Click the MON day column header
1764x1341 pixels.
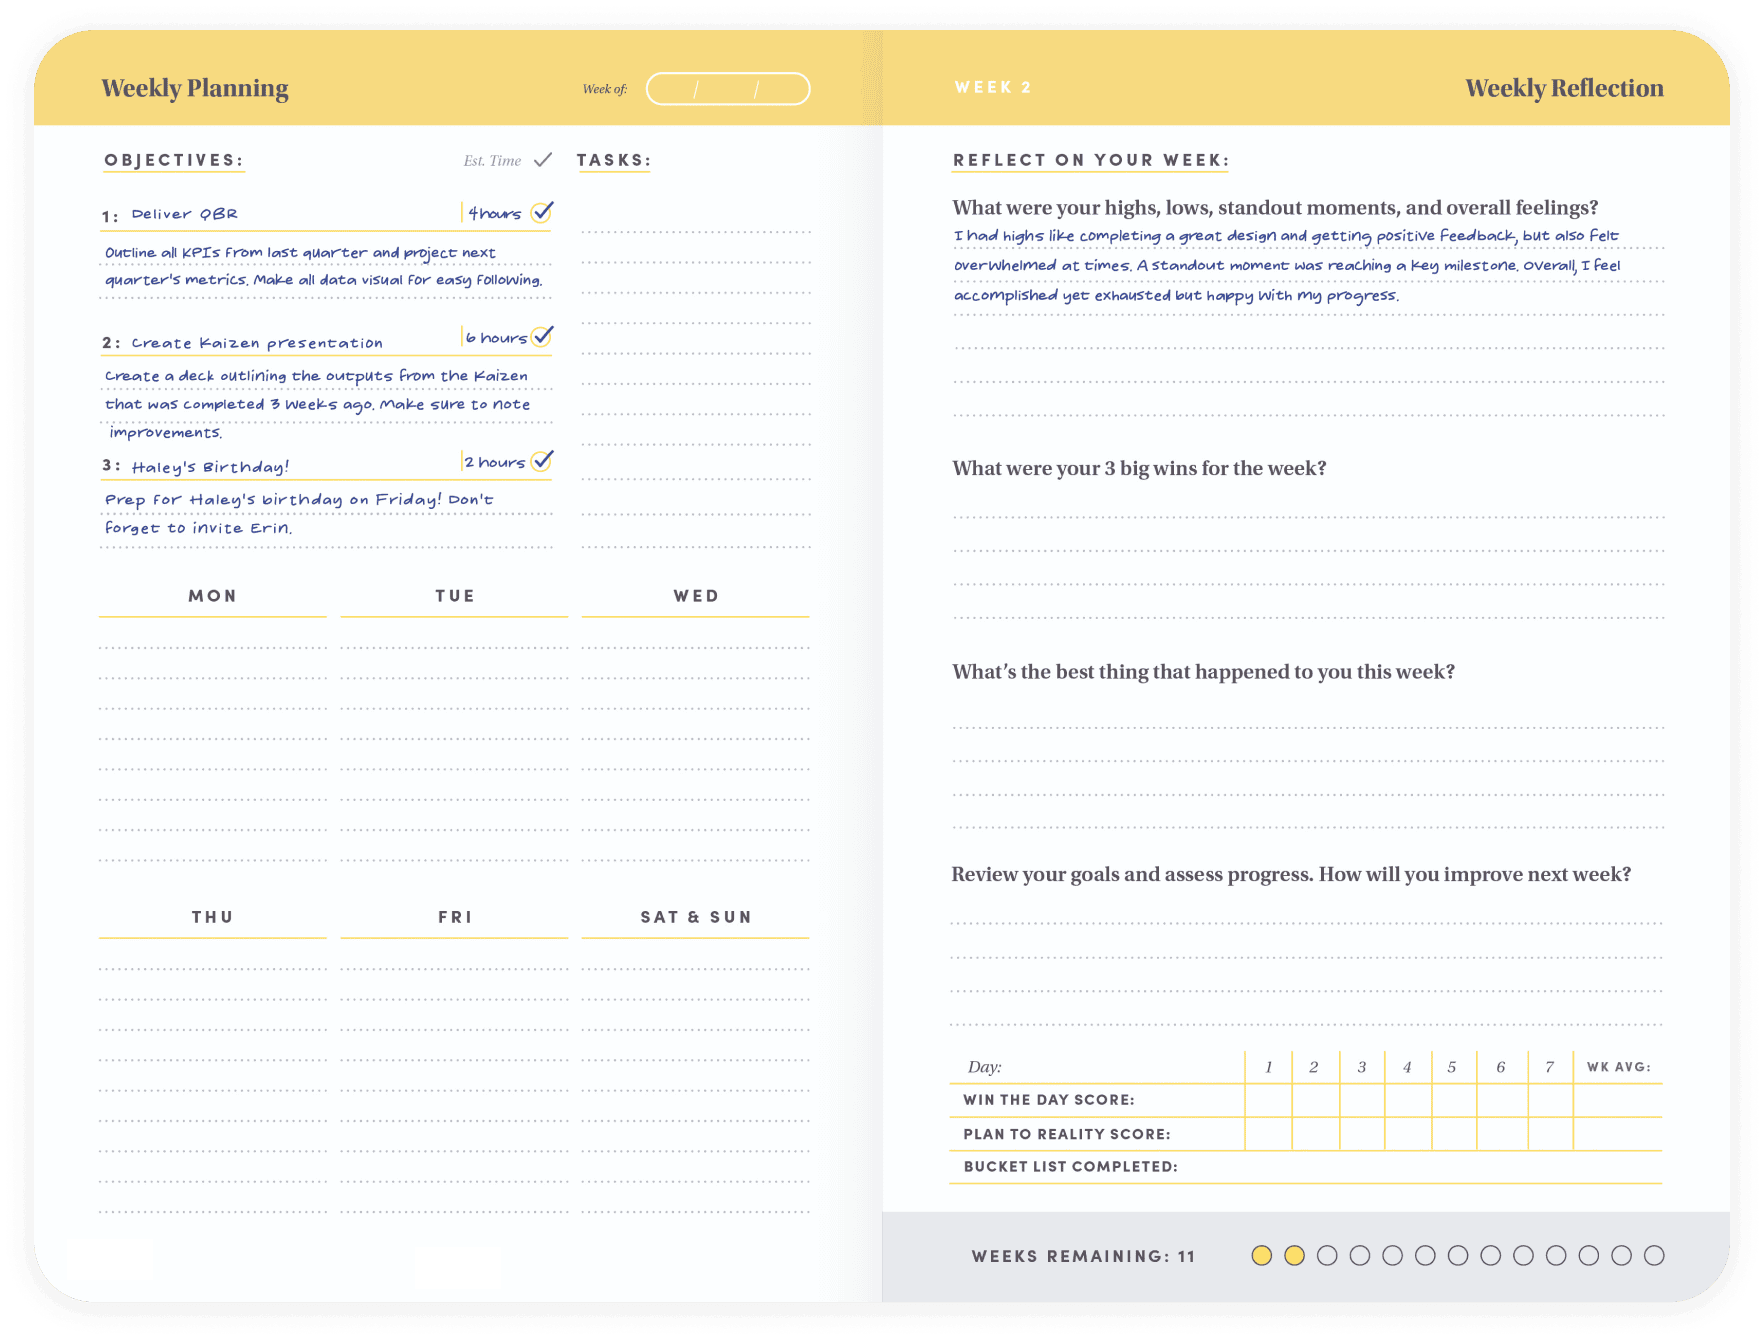(x=213, y=596)
